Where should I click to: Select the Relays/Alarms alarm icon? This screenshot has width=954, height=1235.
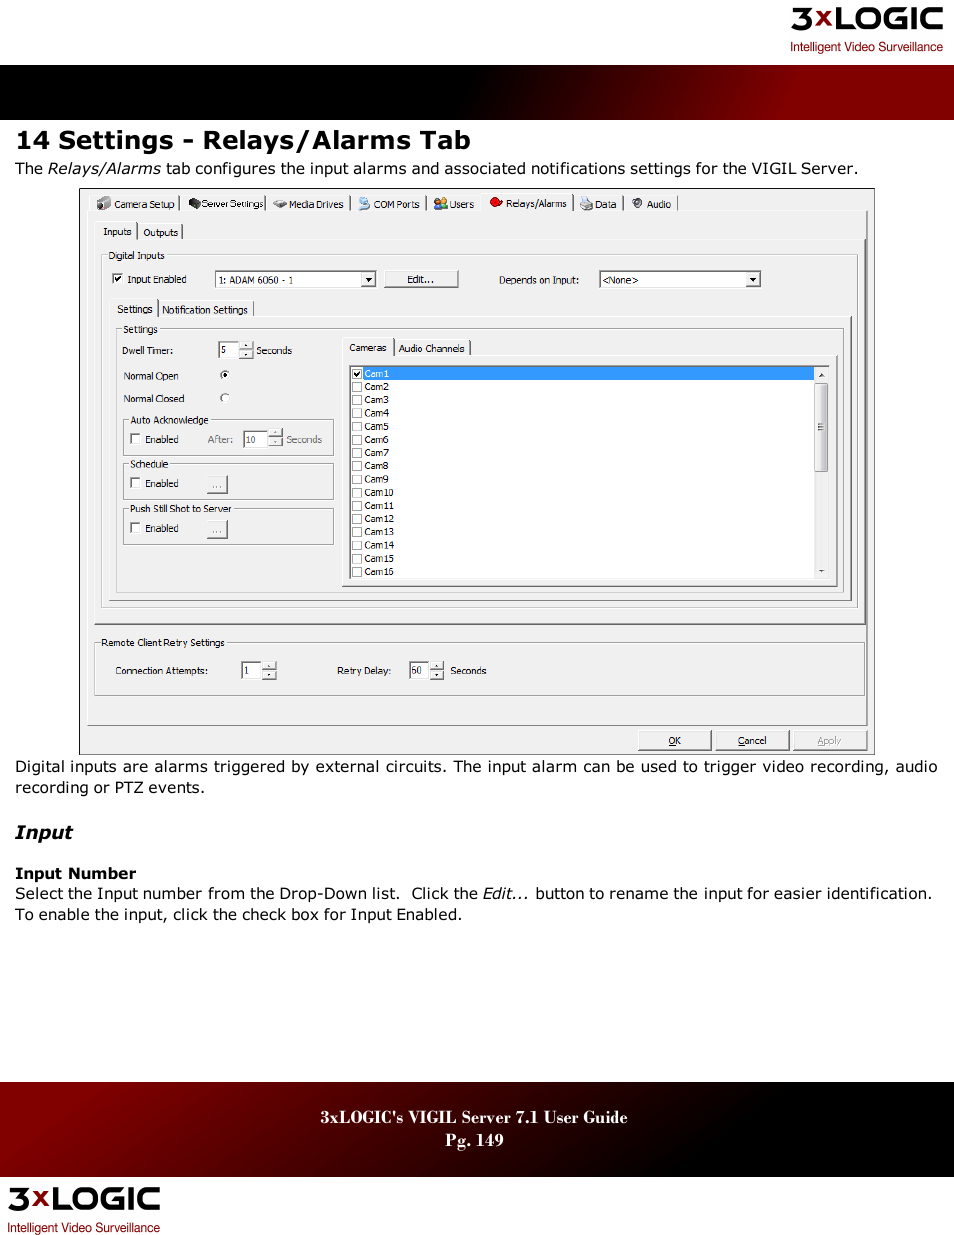pos(497,201)
